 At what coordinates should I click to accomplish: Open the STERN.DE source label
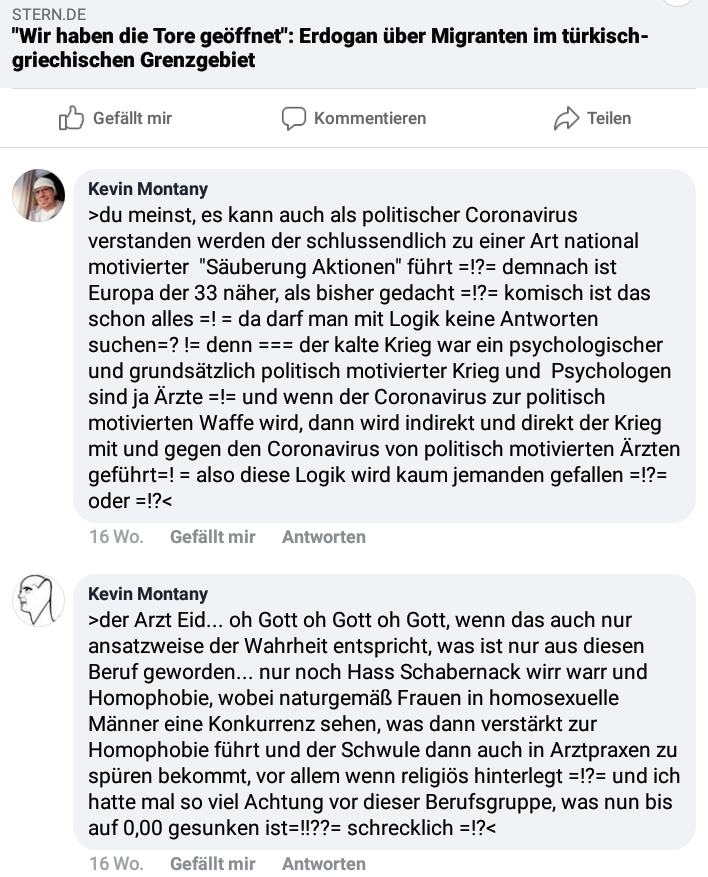coord(49,15)
